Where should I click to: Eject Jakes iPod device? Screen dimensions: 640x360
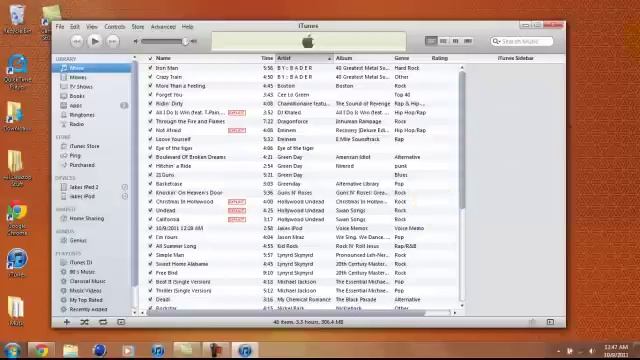click(x=124, y=196)
